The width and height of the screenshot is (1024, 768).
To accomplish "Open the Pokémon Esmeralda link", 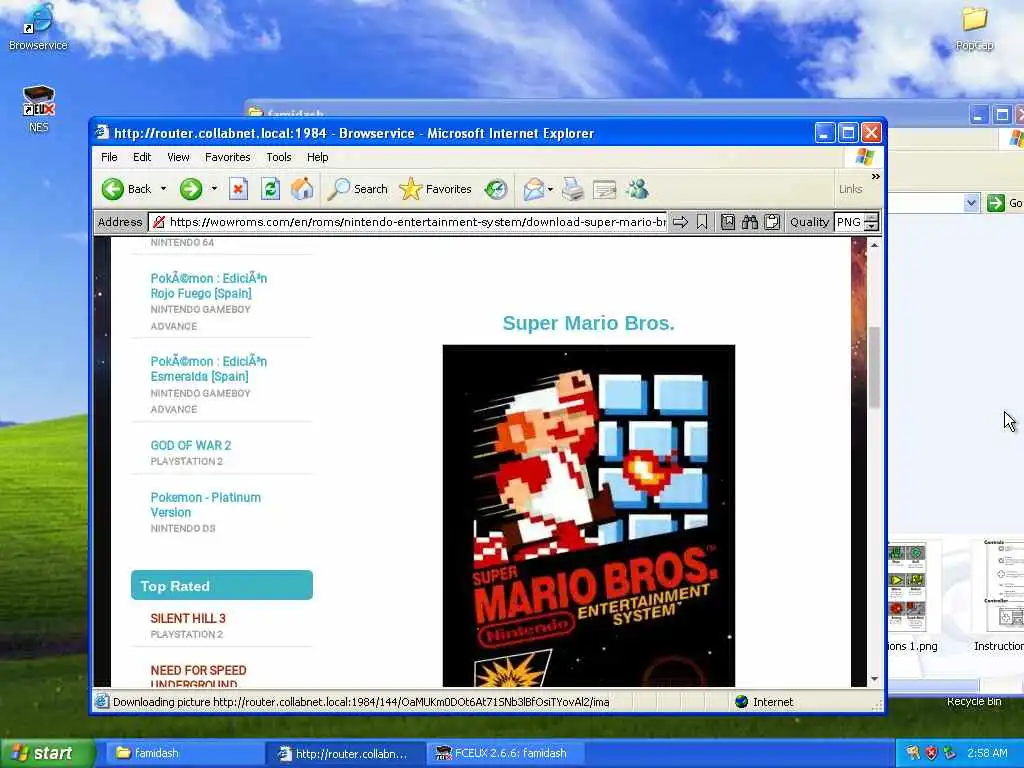I will coord(208,369).
